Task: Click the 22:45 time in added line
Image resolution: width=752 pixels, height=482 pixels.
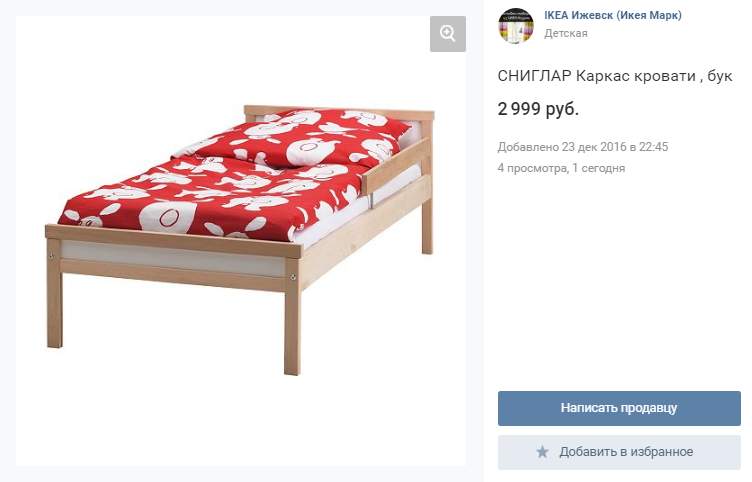Action: pyautogui.click(x=654, y=147)
